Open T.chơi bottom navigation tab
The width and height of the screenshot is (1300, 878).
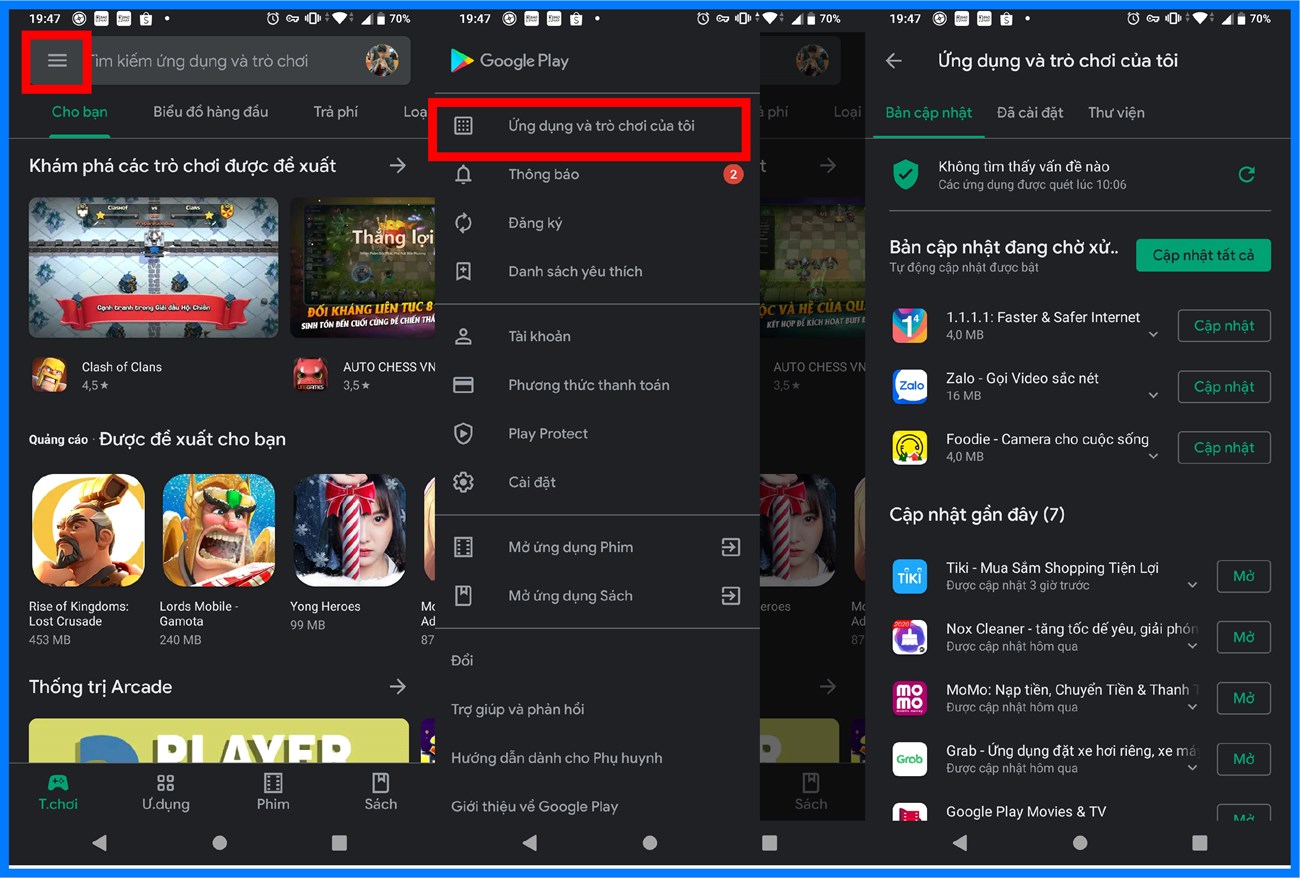coord(58,792)
